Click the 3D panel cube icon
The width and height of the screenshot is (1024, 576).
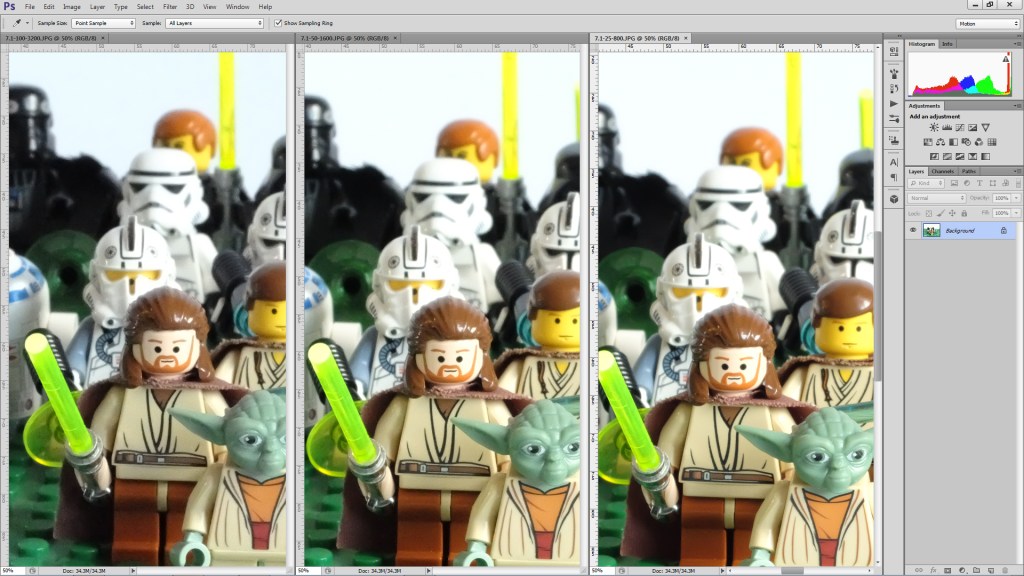coord(894,198)
